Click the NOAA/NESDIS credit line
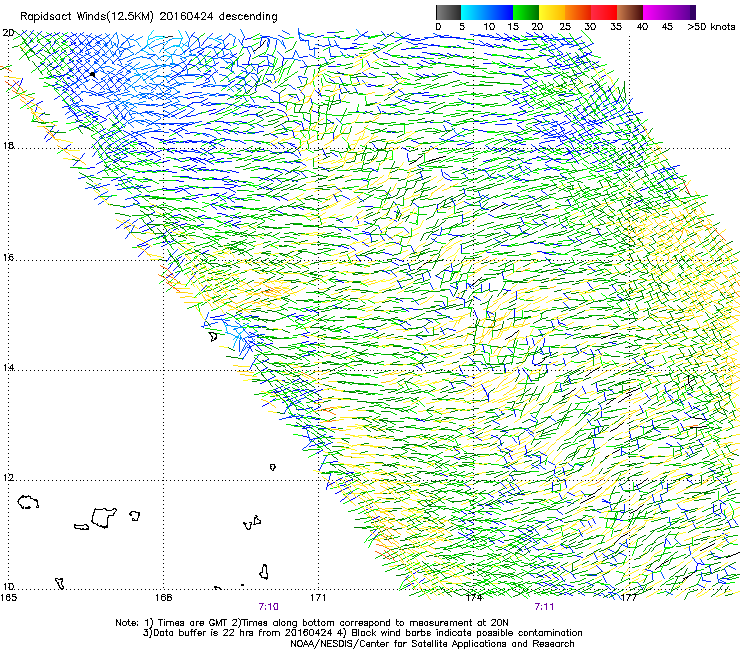This screenshot has width=740, height=650. coord(432,644)
